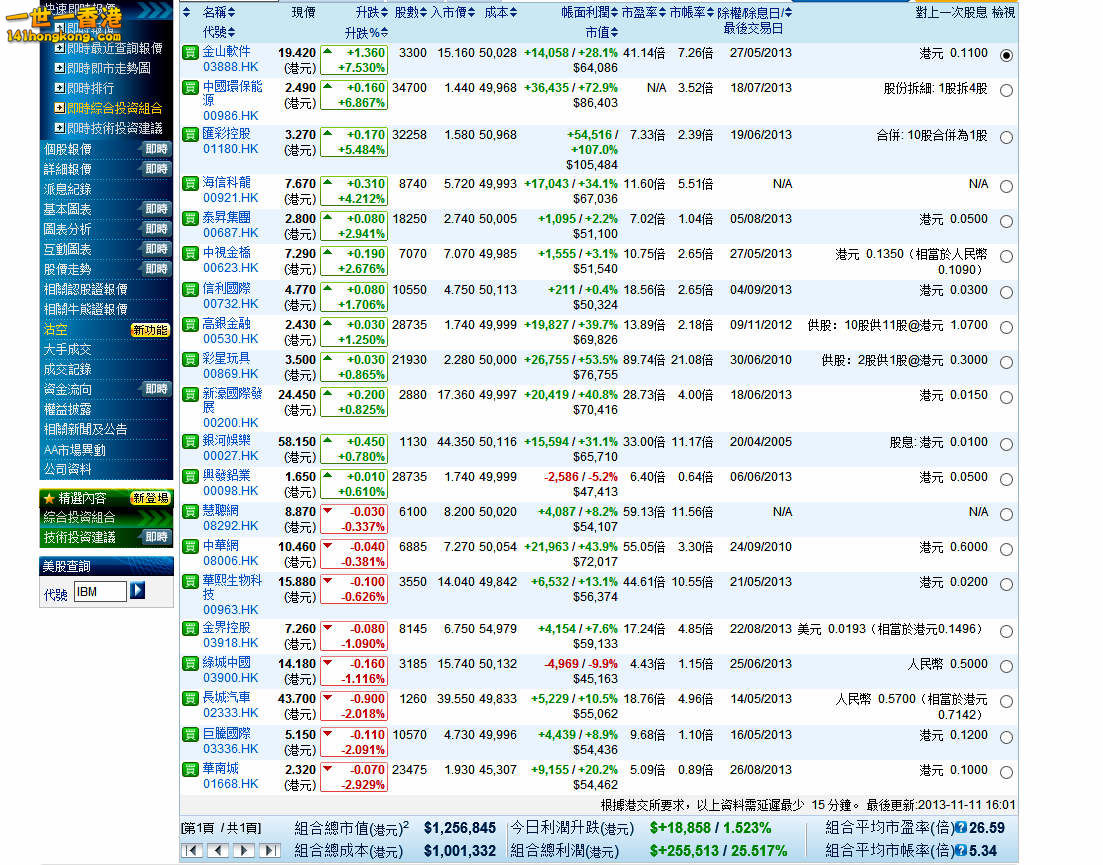
Task: Open the 00986.HK stock code link
Action: [x=231, y=115]
